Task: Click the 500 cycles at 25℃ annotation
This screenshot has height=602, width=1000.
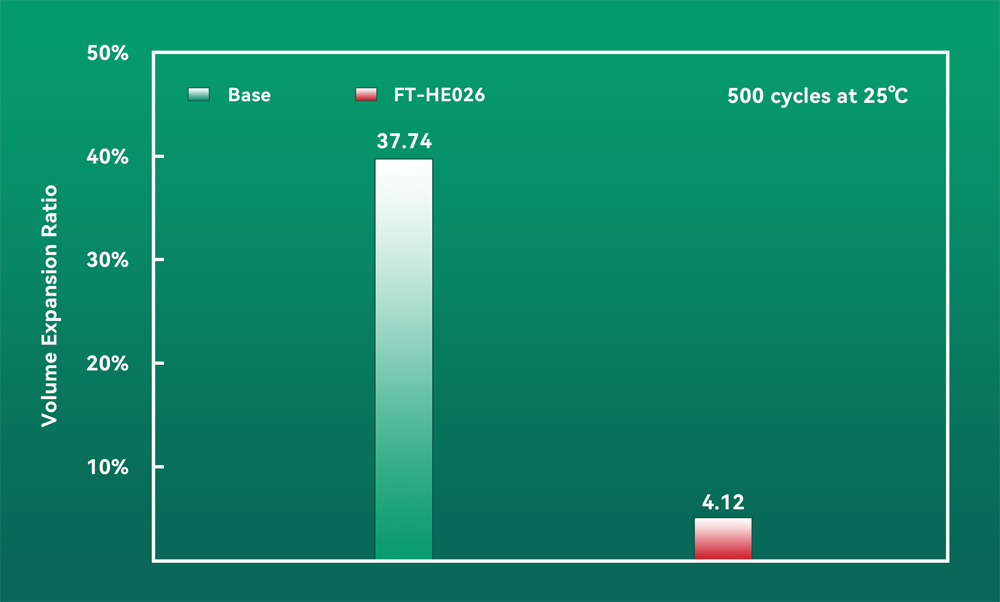Action: [817, 98]
